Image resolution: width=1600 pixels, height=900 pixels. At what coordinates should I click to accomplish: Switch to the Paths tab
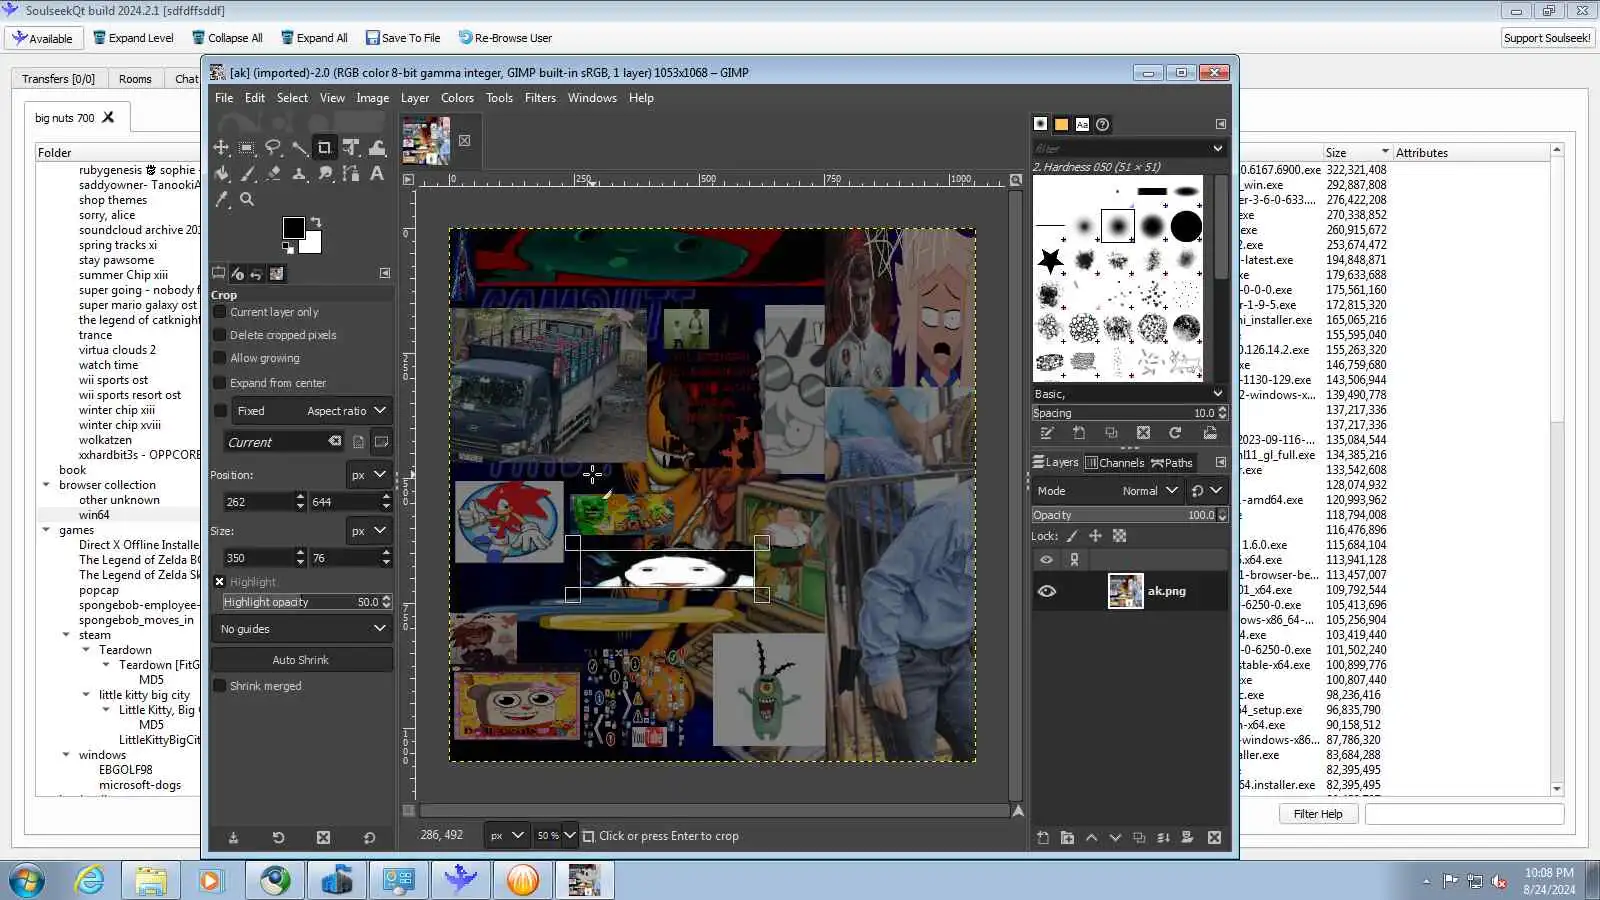tap(1172, 463)
